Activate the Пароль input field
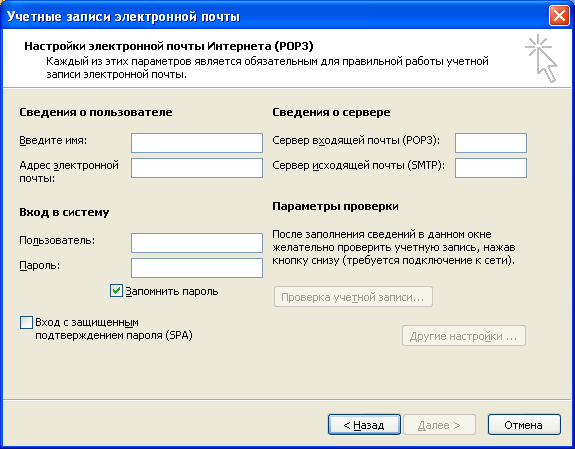Screen dimensions: 575x449 [x=197, y=268]
